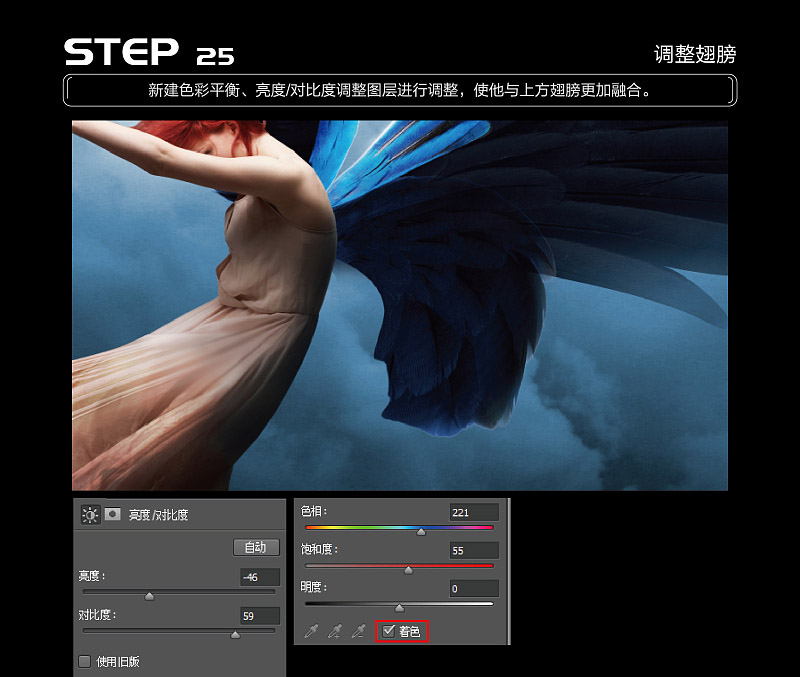Click the 饱和度 saturation slider handle
This screenshot has width=800, height=677.
[x=409, y=570]
